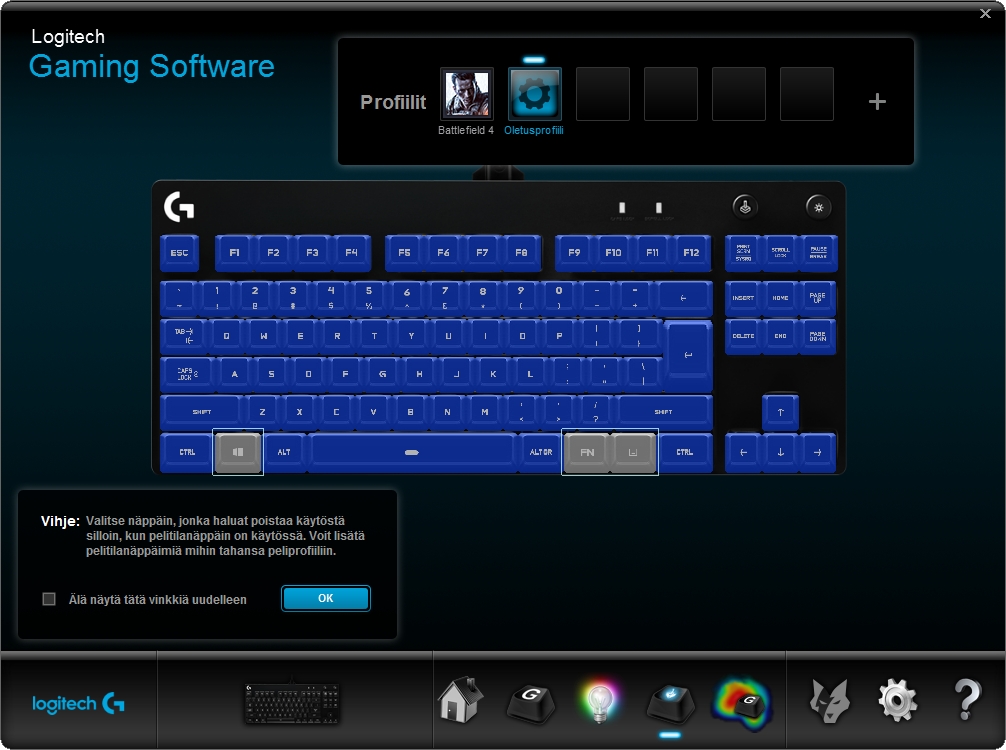Open the ARX wolf-head icon
The width and height of the screenshot is (1006, 750).
(830, 701)
